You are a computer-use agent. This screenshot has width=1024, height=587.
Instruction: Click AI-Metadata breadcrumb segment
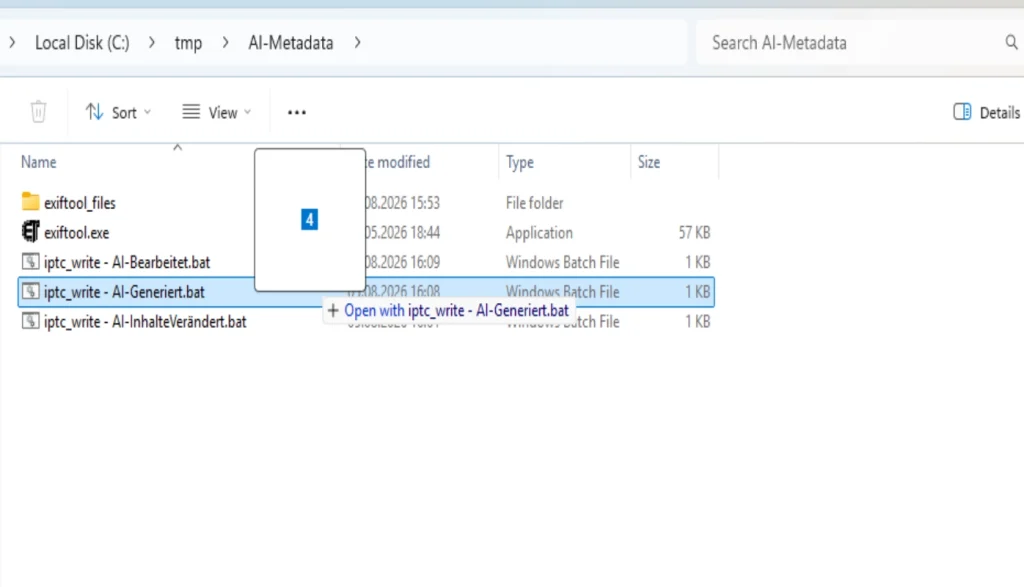point(291,42)
